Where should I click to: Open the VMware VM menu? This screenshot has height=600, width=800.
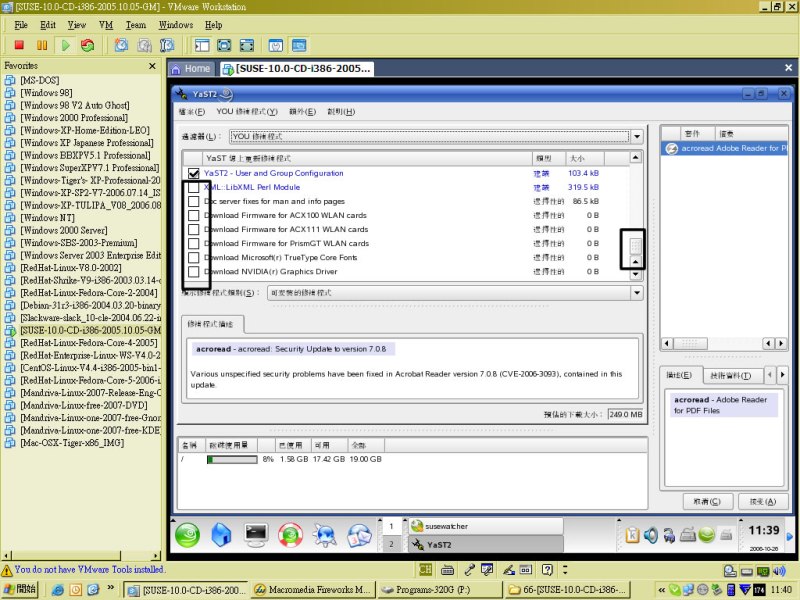106,25
